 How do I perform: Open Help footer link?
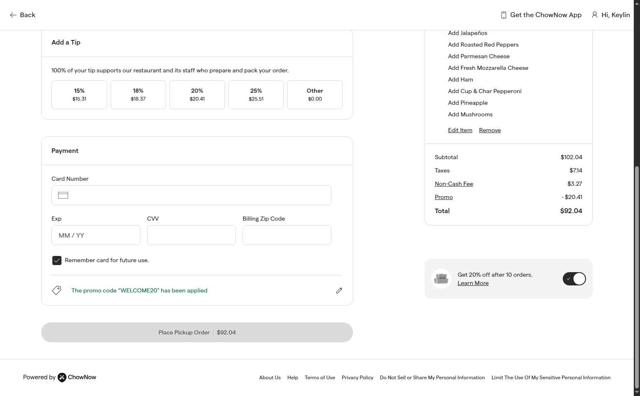(293, 378)
